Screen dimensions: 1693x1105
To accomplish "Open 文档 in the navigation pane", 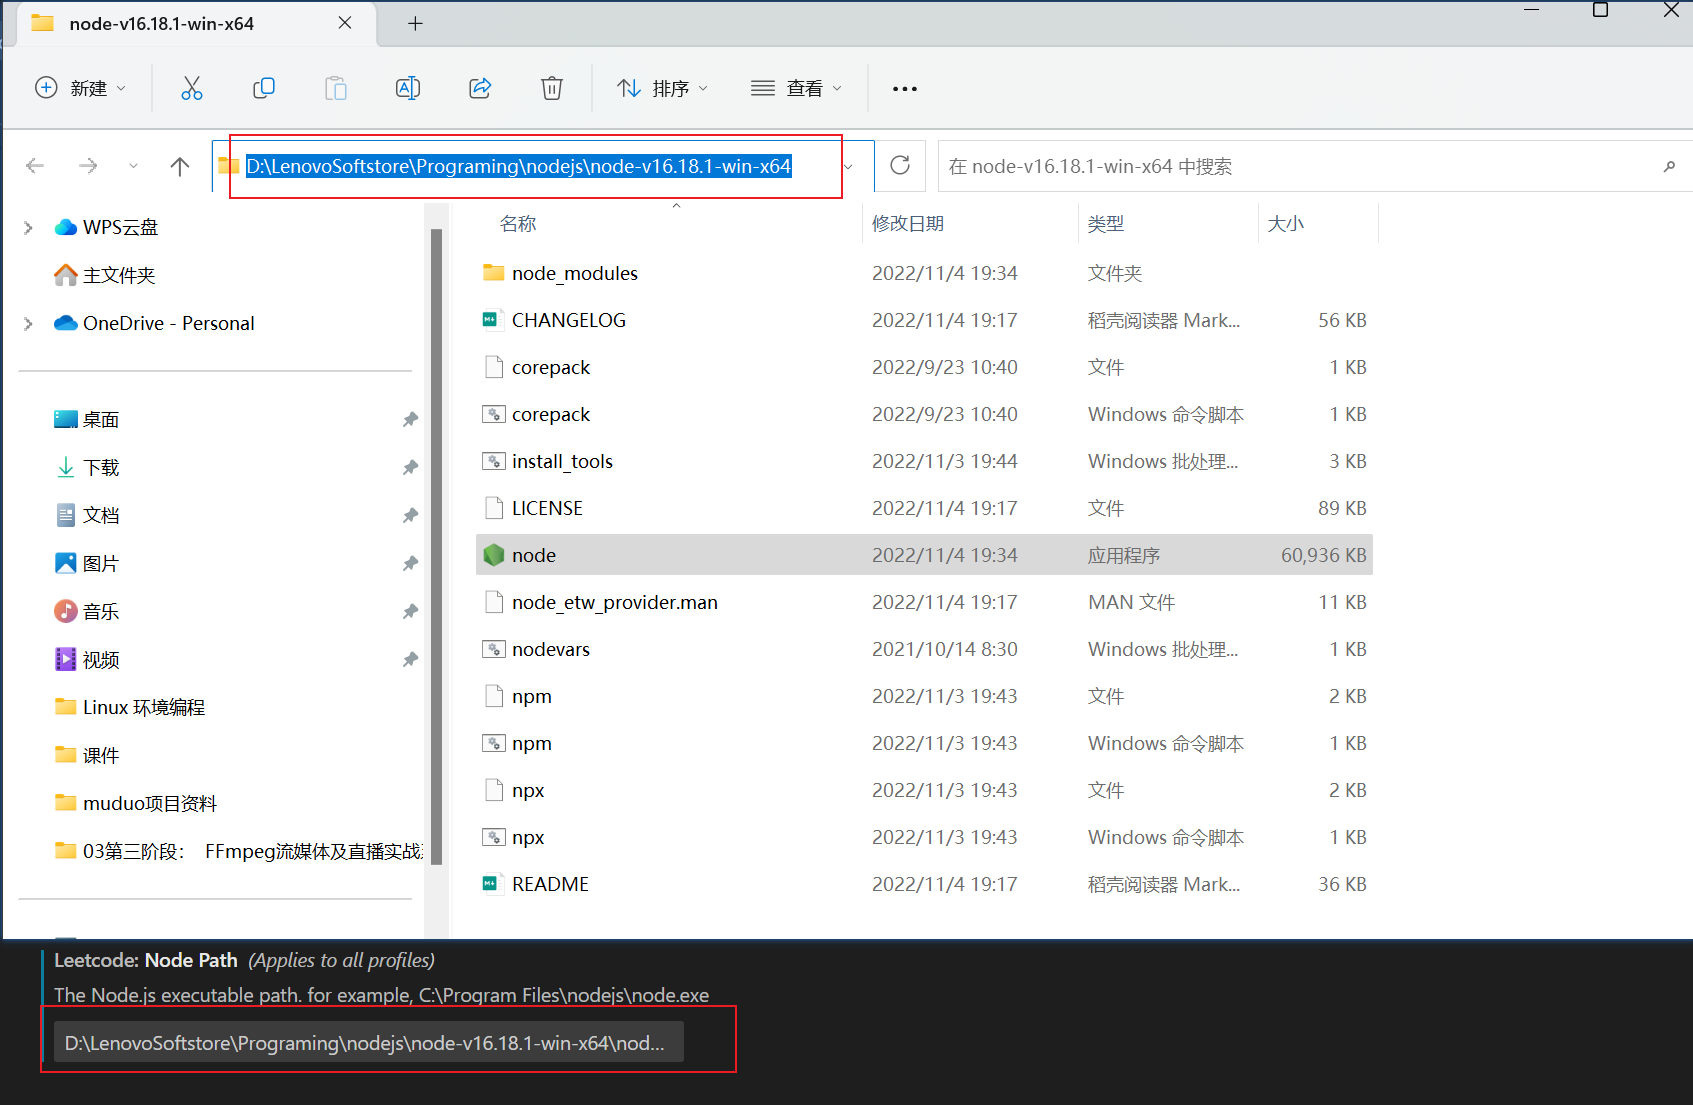I will coord(87,515).
